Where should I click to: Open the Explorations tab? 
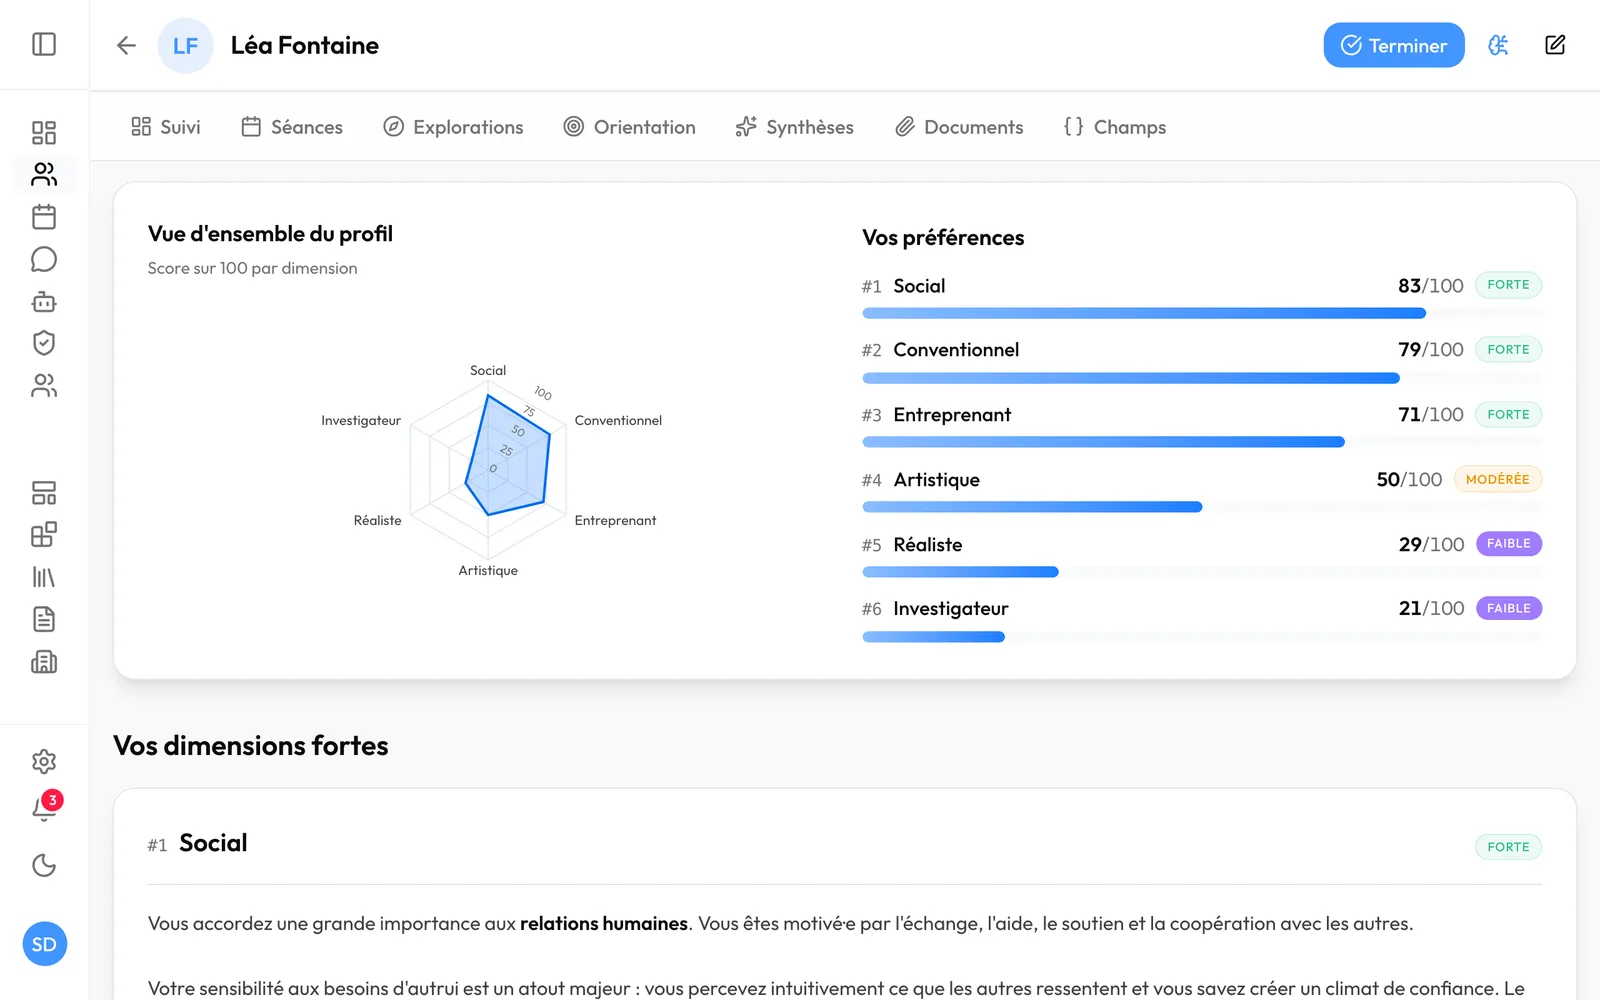(x=453, y=127)
